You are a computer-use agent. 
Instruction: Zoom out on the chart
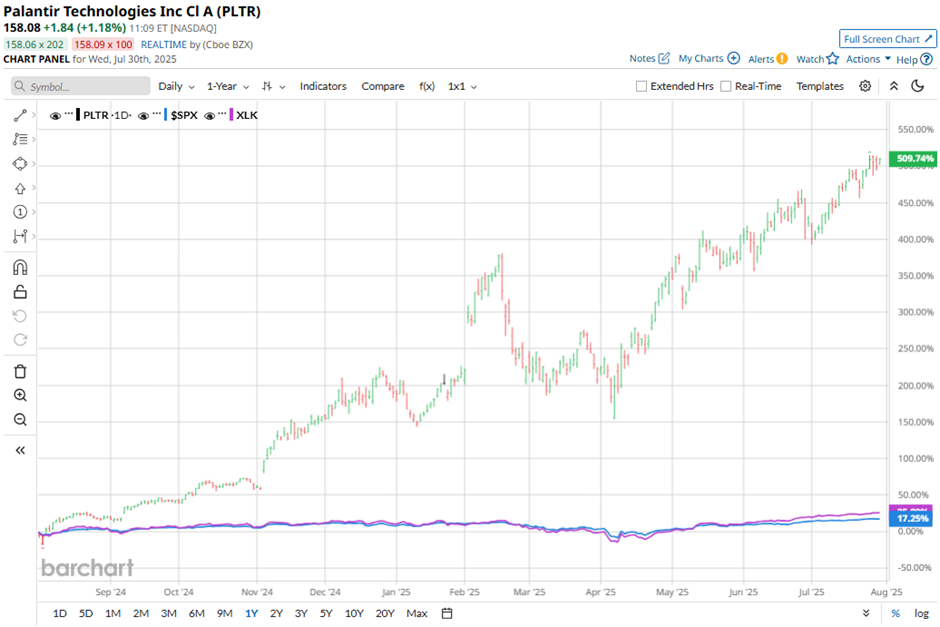pos(20,420)
